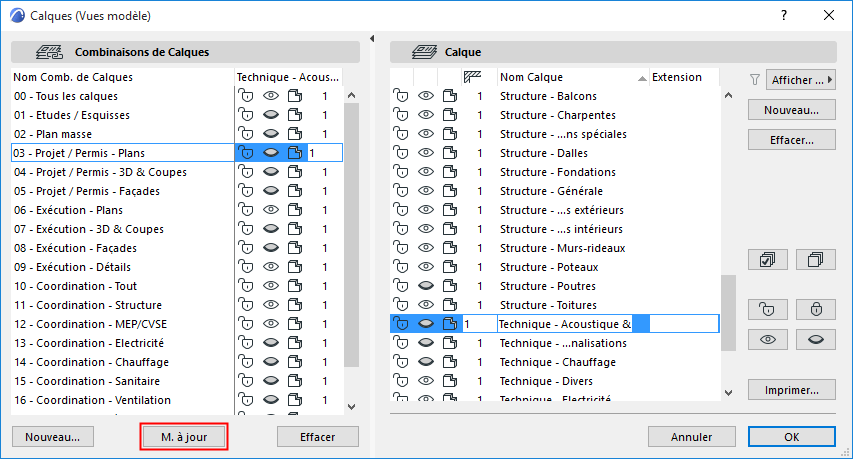Click lock icon of Structure - Fondations
This screenshot has height=459, width=853.
tap(401, 172)
